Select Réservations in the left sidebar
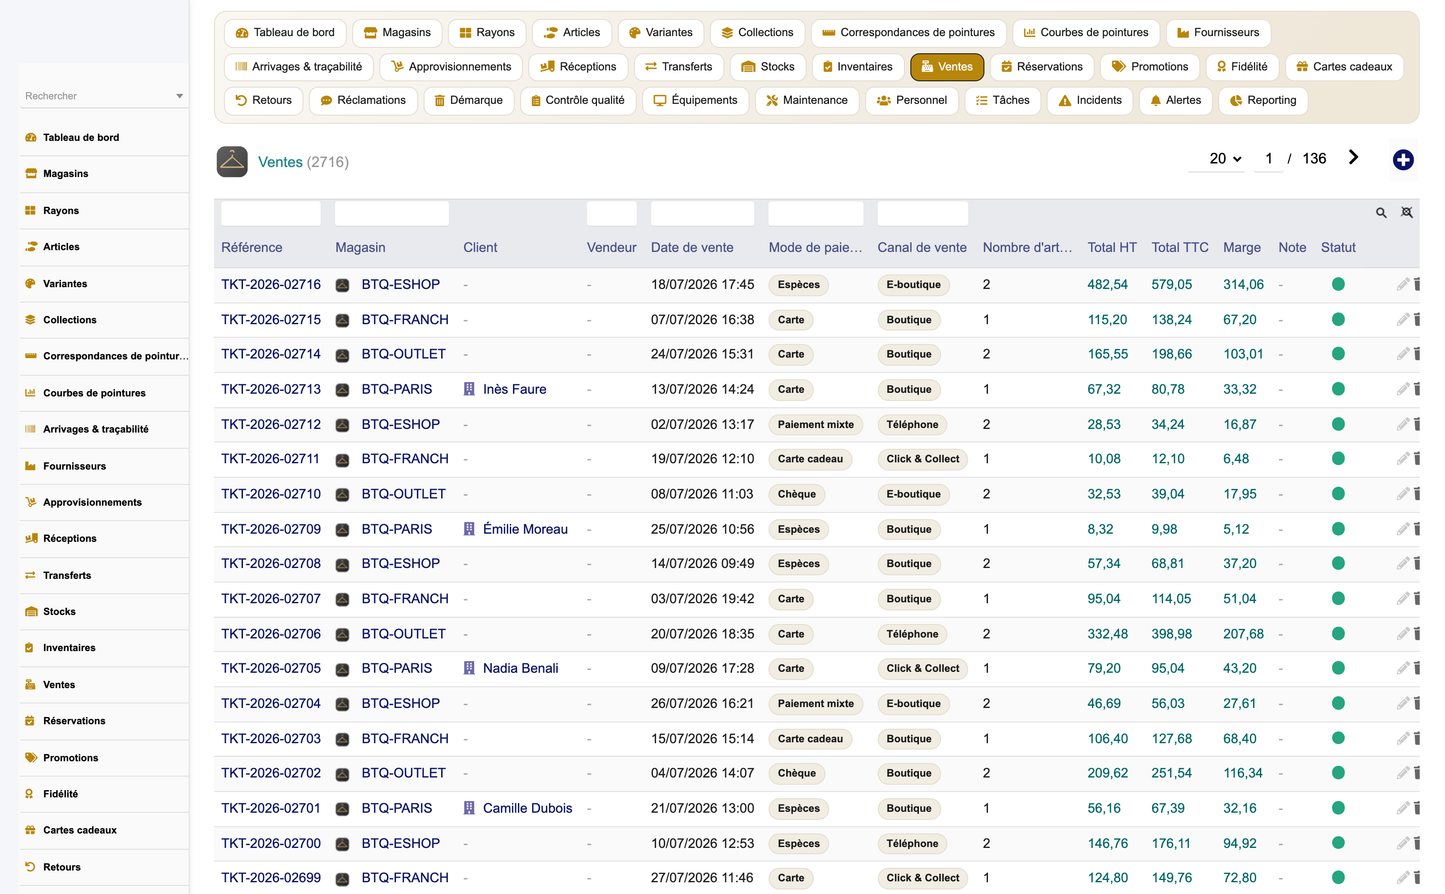Viewport: 1445px width, 894px height. tap(74, 721)
